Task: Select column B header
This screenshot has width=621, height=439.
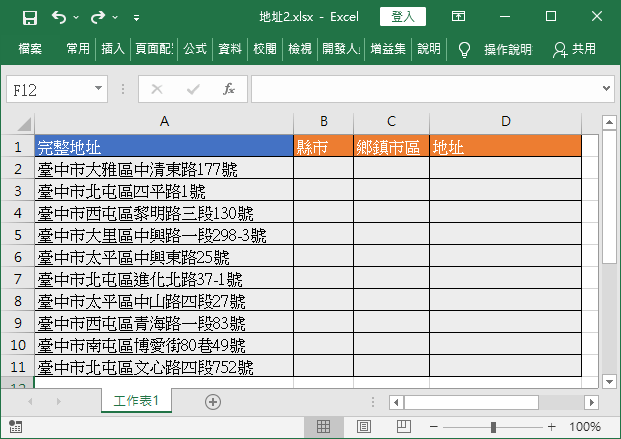Action: point(324,121)
